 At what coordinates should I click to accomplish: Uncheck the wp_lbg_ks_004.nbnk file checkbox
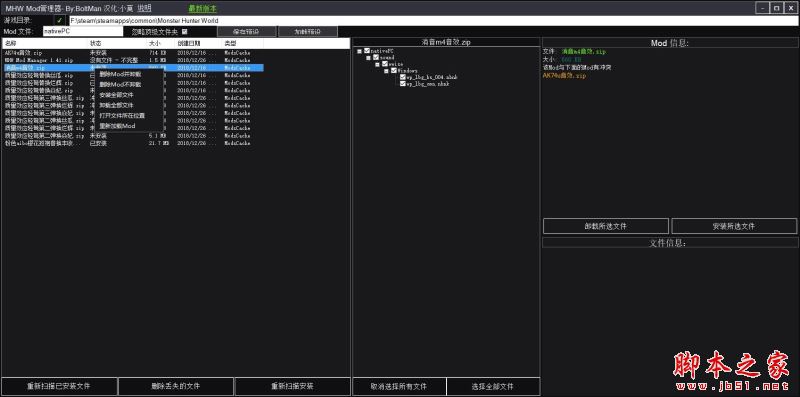pos(403,77)
